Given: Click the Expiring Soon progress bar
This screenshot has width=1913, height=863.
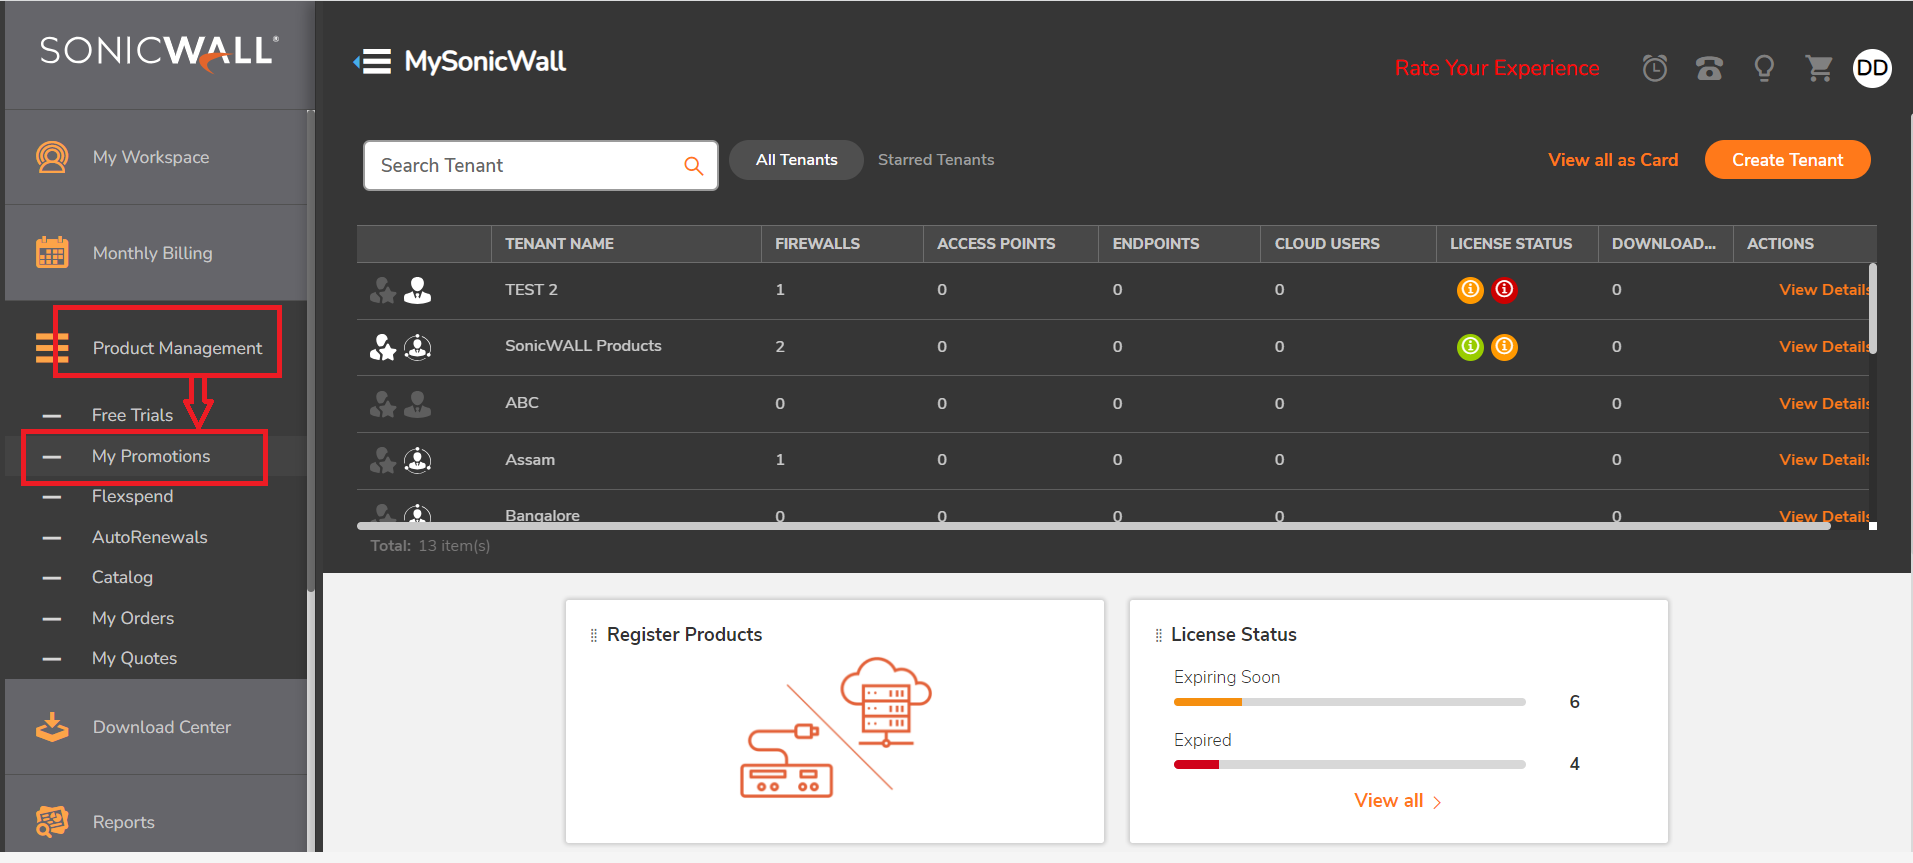Looking at the screenshot, I should 1349,702.
